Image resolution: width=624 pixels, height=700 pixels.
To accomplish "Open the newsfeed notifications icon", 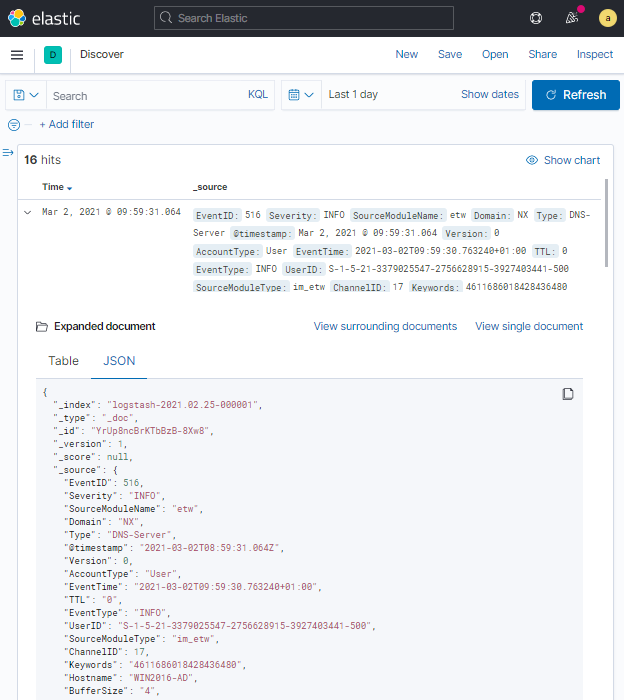I will 571,18.
